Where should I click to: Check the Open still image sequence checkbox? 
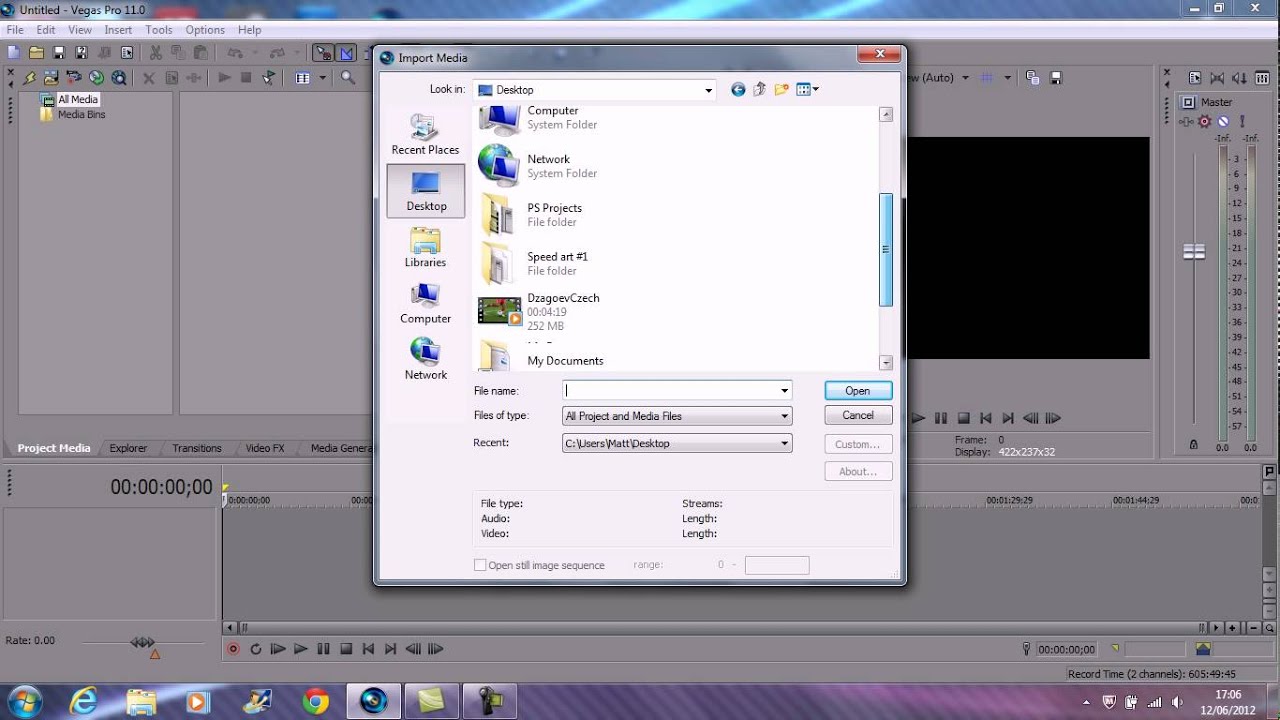tap(480, 565)
